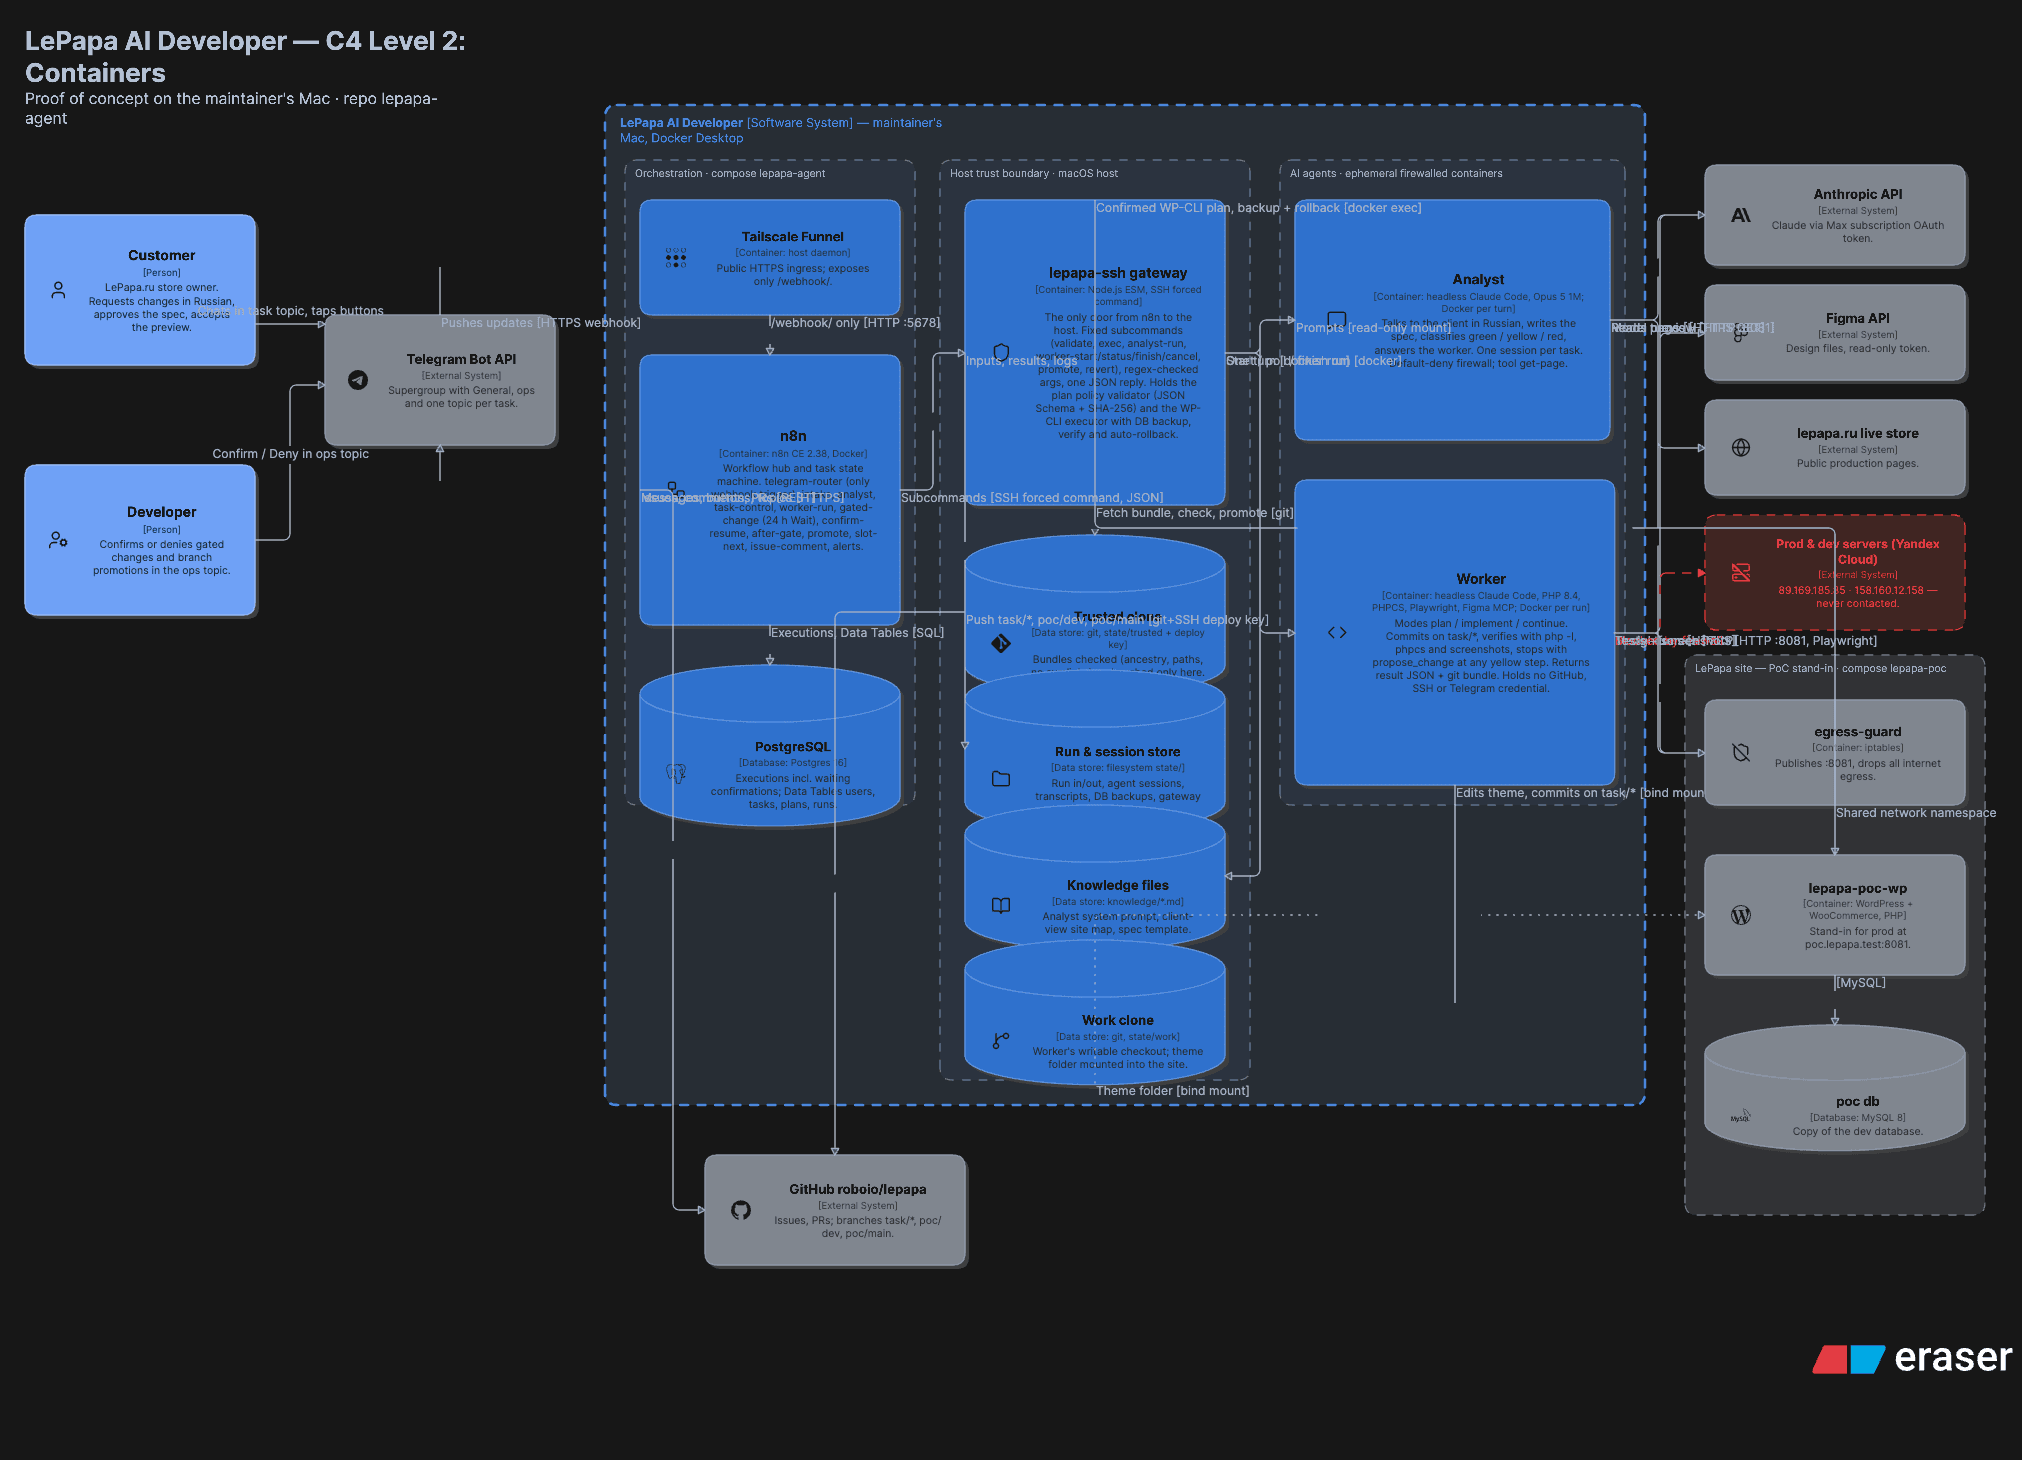
Task: Click the MySQL icon in poc db
Action: pyautogui.click(x=1741, y=1115)
